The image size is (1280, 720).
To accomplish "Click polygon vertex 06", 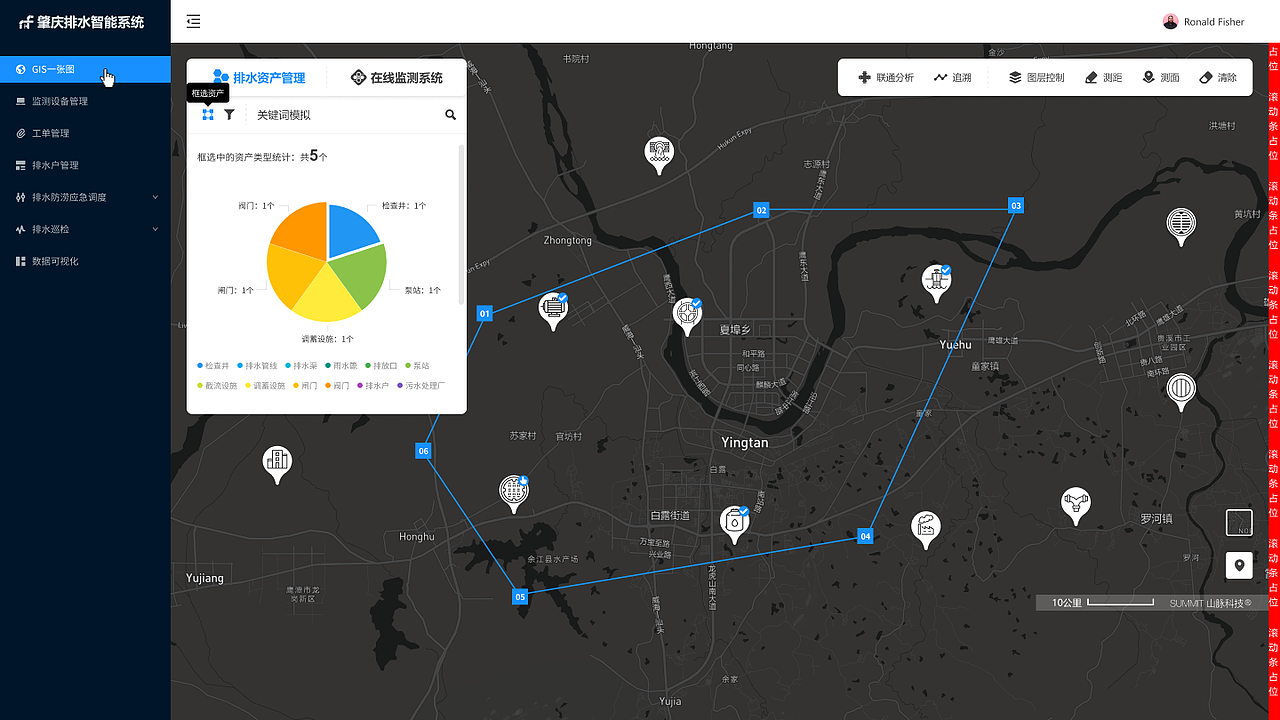I will pos(423,452).
